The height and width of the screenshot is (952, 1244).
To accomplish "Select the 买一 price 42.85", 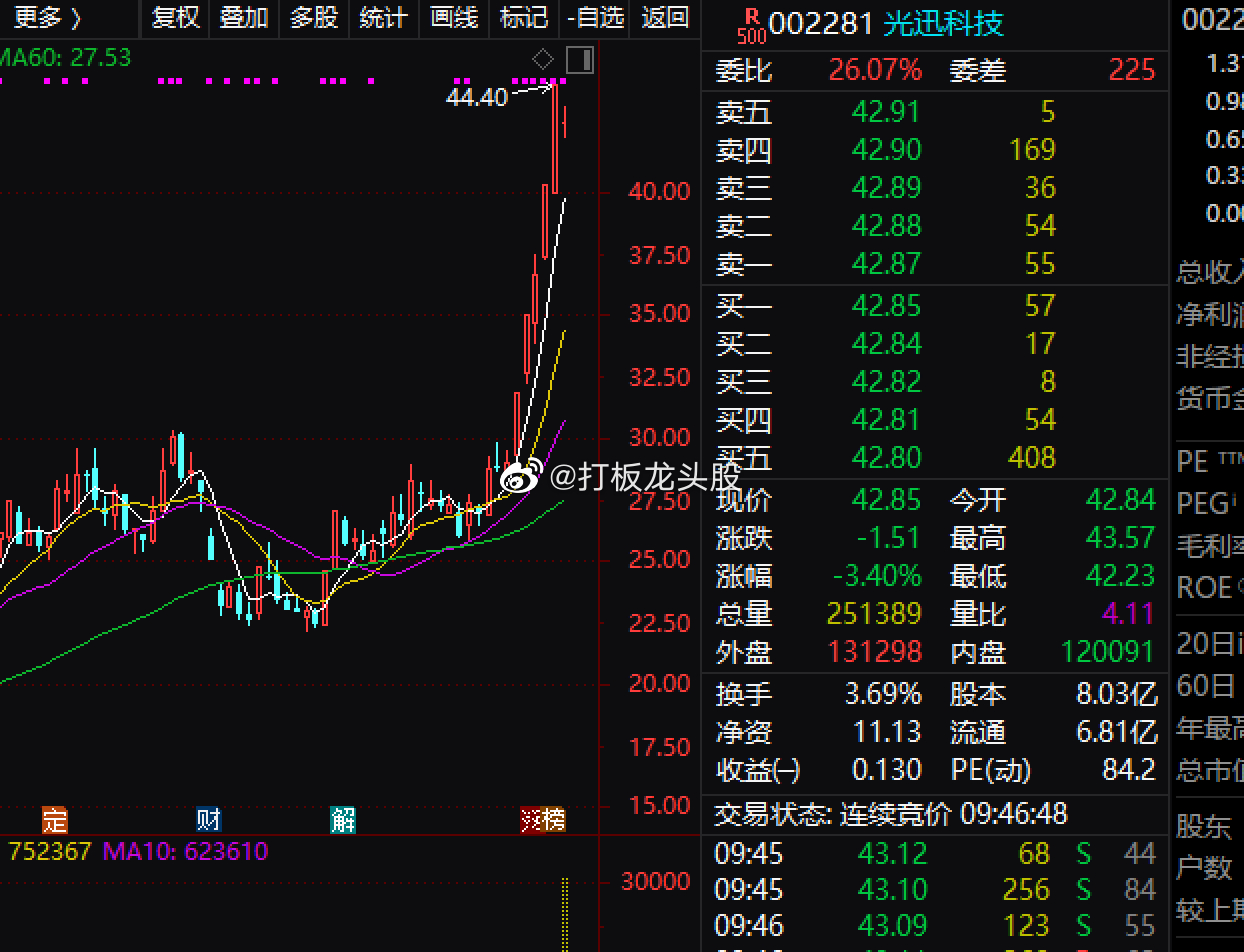I will click(886, 306).
